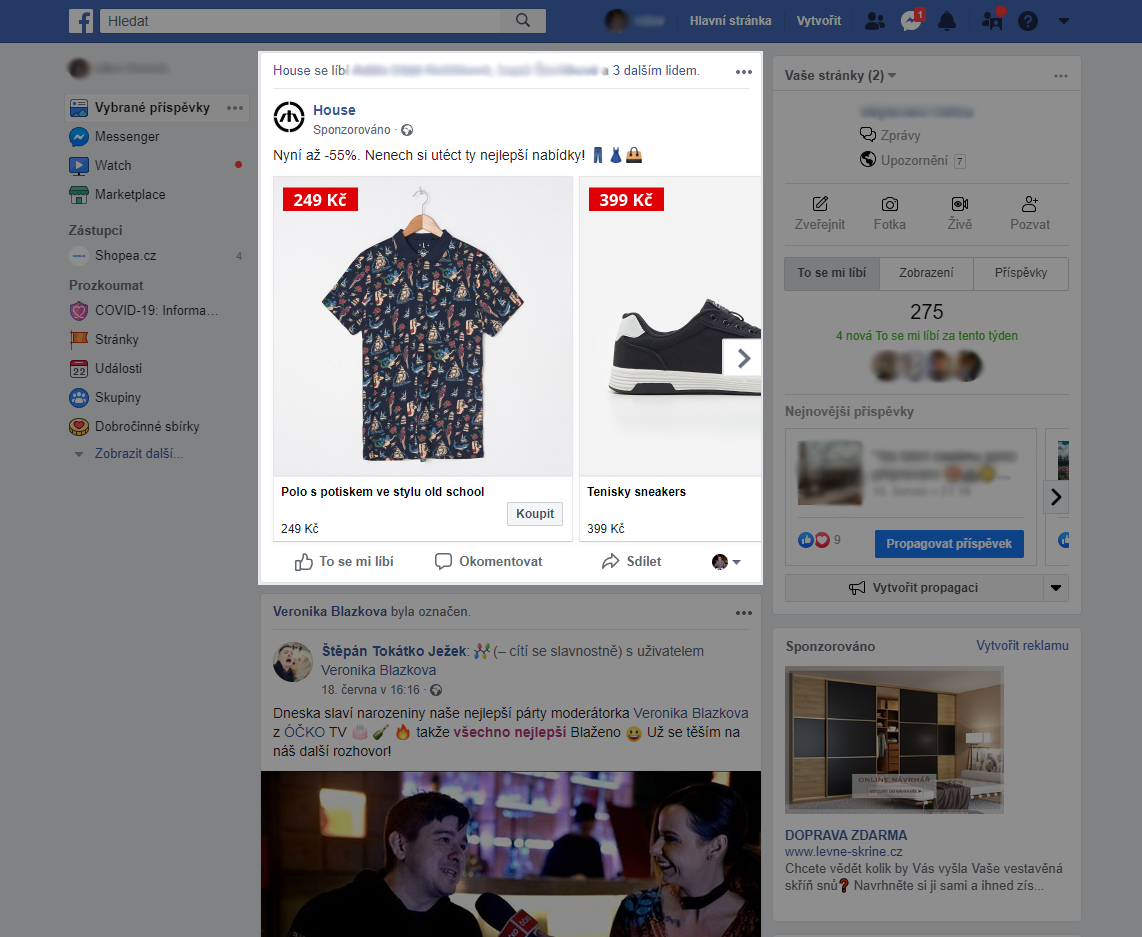The image size is (1142, 937).
Task: Click the Facebook logo icon
Action: 81,21
